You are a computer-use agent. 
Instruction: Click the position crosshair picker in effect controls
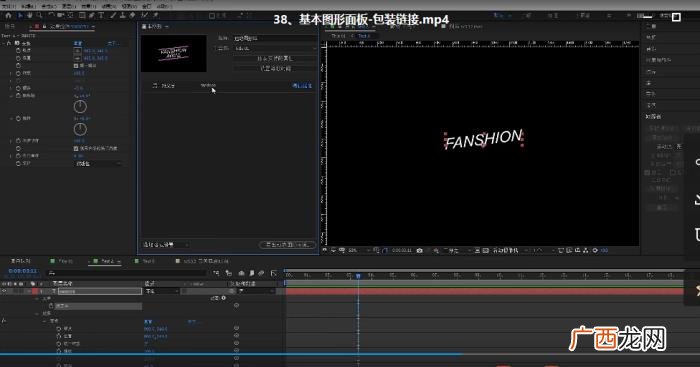(x=78, y=58)
